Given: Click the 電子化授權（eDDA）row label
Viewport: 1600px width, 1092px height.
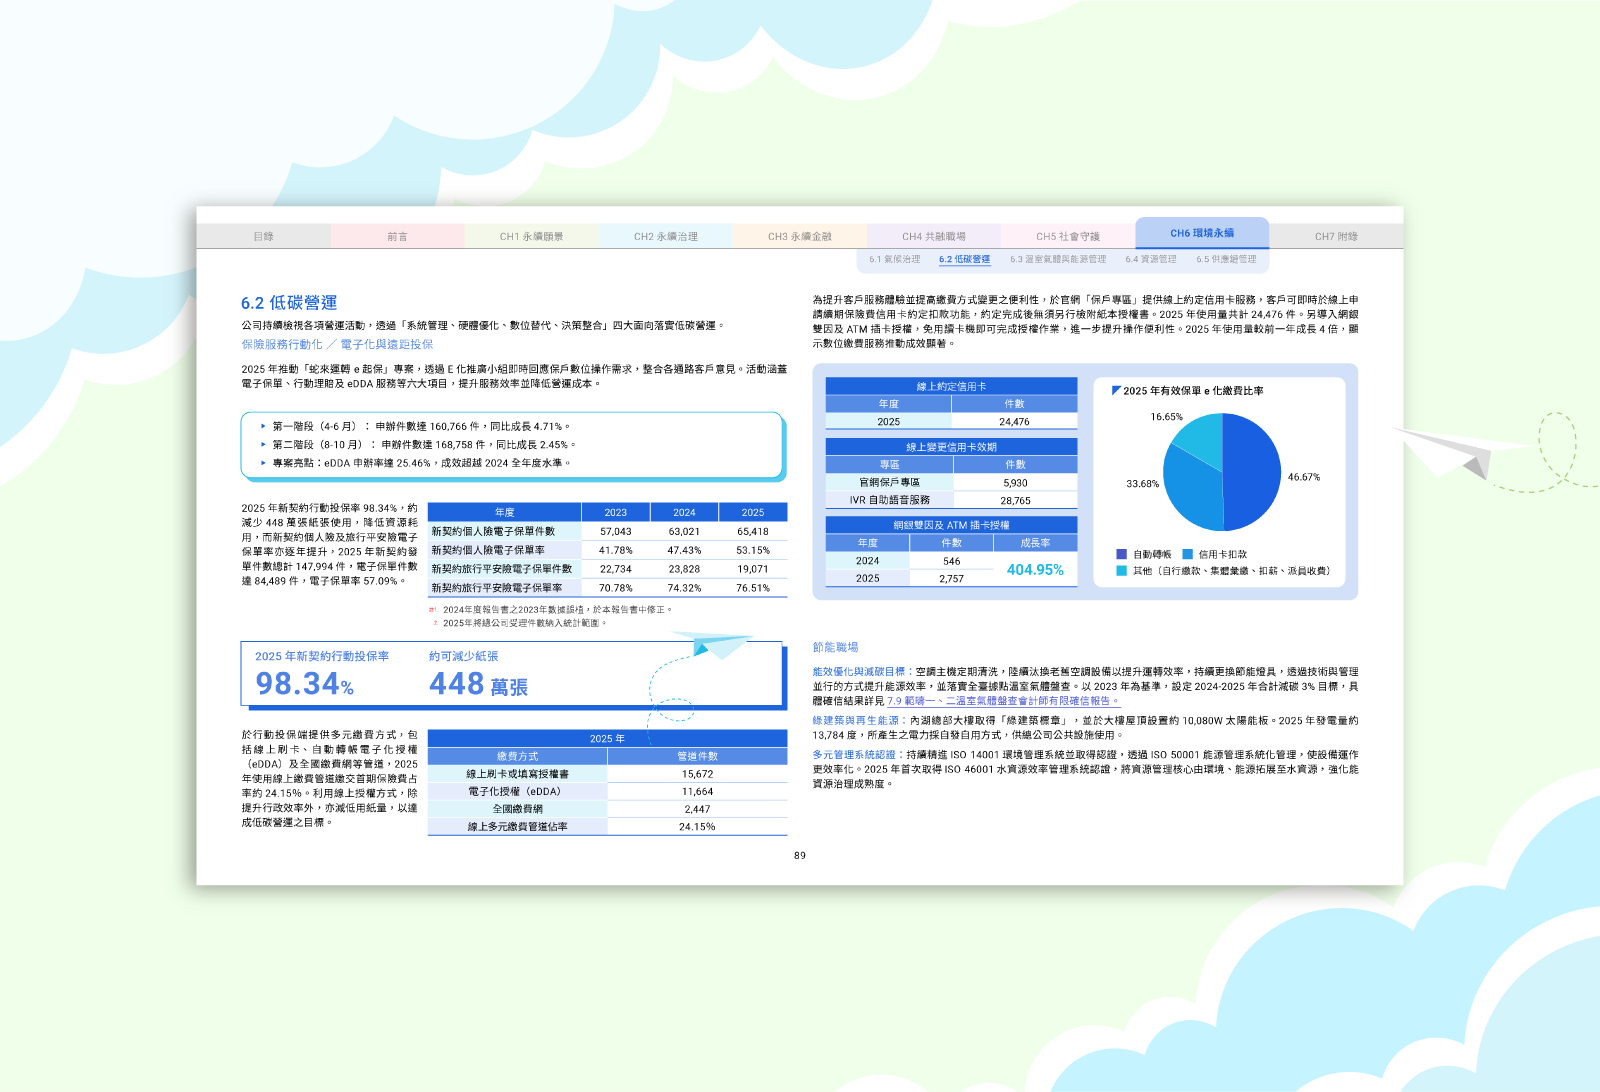Looking at the screenshot, I should tap(517, 792).
